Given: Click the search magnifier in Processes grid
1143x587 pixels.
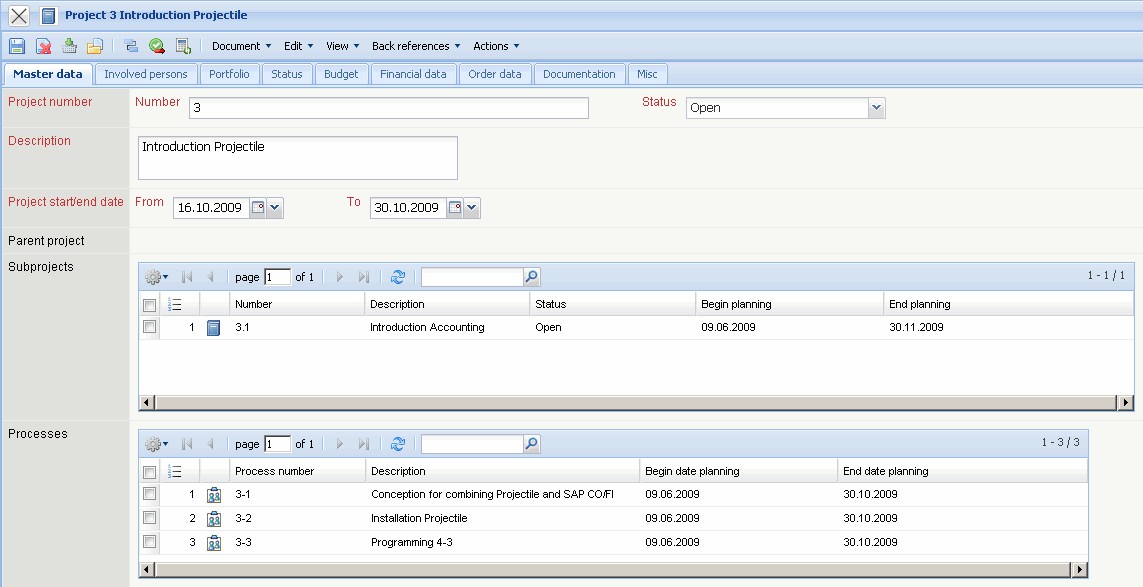Looking at the screenshot, I should pyautogui.click(x=532, y=444).
